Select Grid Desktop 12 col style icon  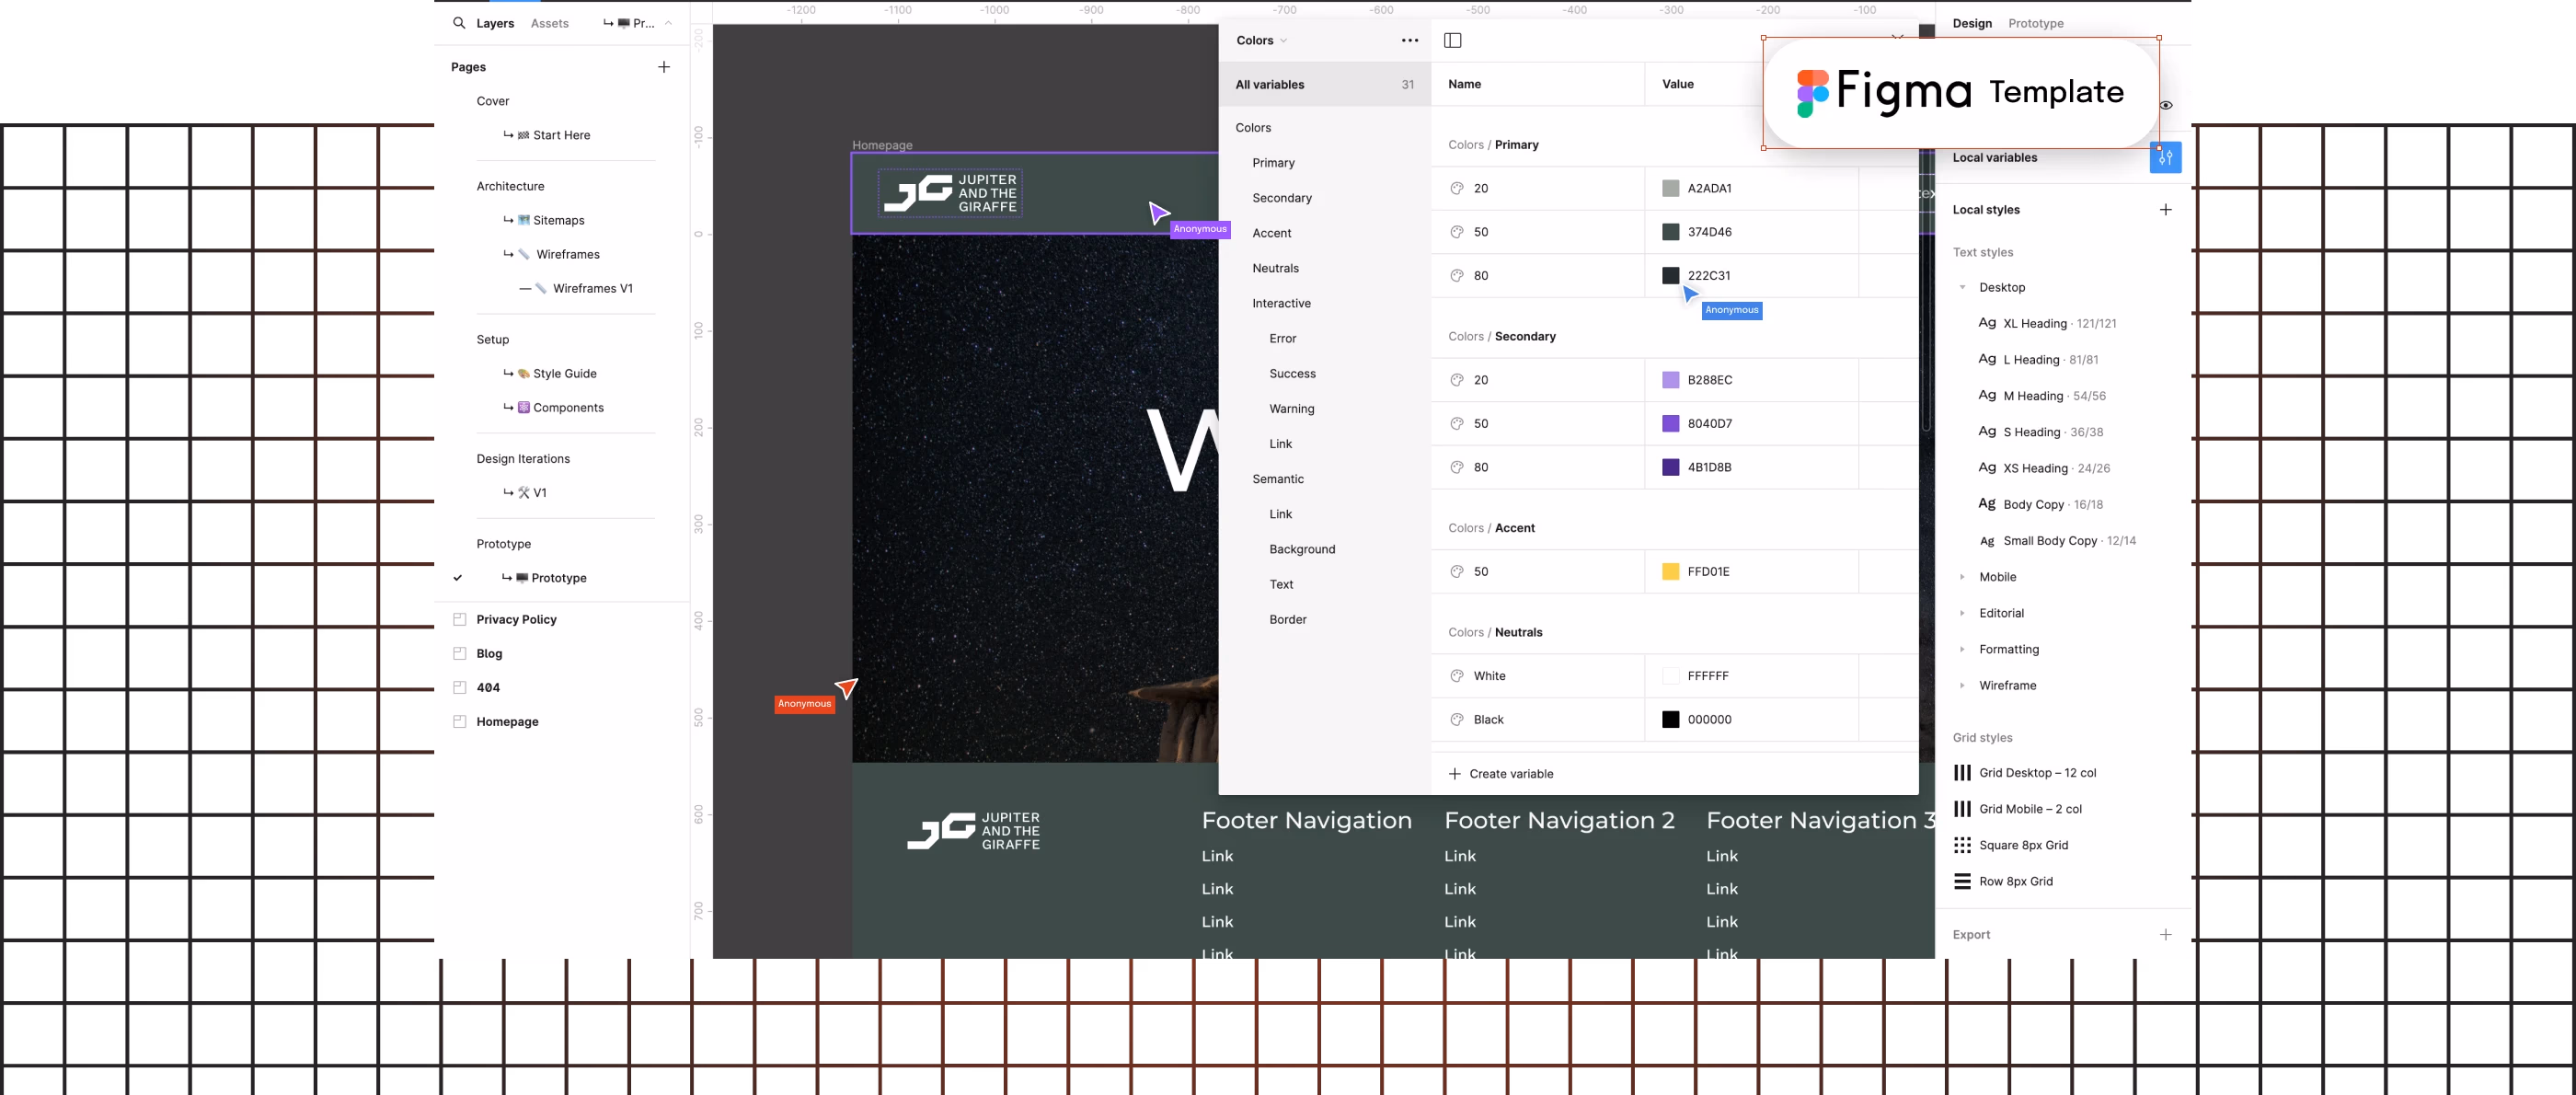click(x=1962, y=772)
